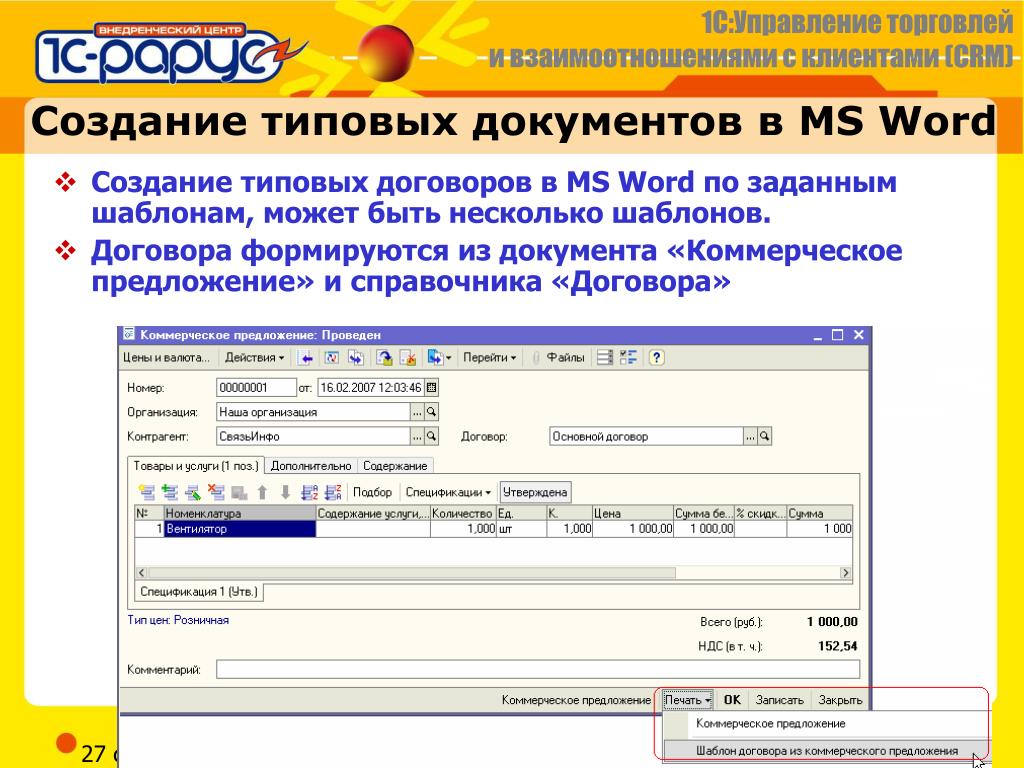Click Цены и валюта... button
1024x768 pixels.
click(167, 357)
